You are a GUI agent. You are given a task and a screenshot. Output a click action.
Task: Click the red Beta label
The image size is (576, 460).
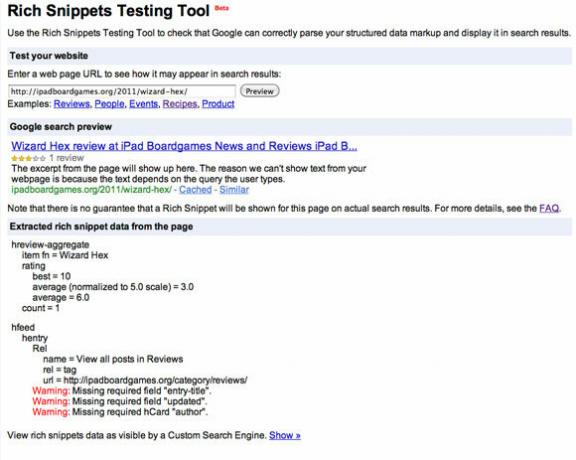[x=222, y=8]
